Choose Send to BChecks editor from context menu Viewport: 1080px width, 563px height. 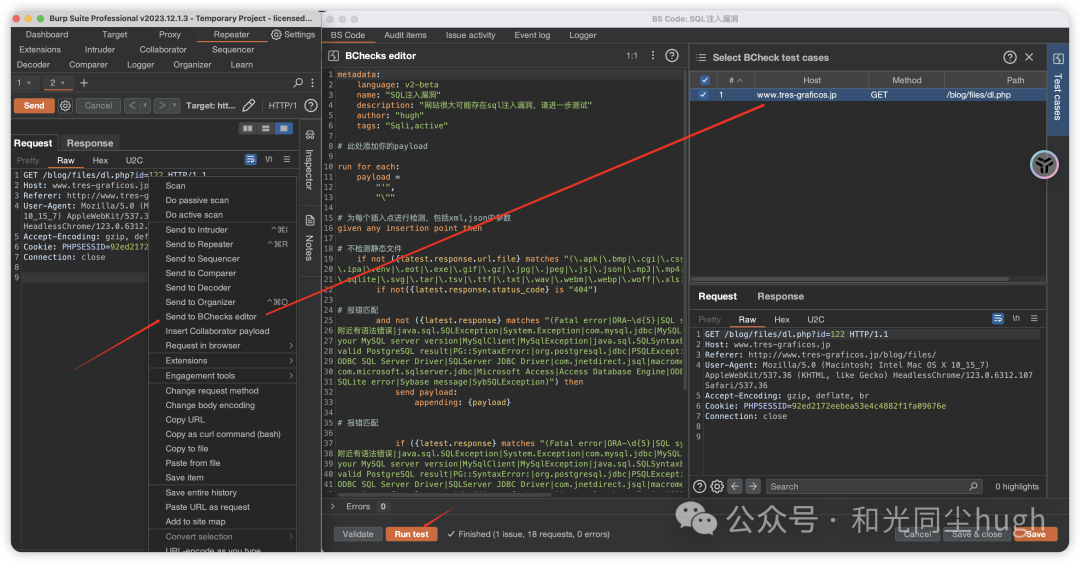tap(211, 317)
